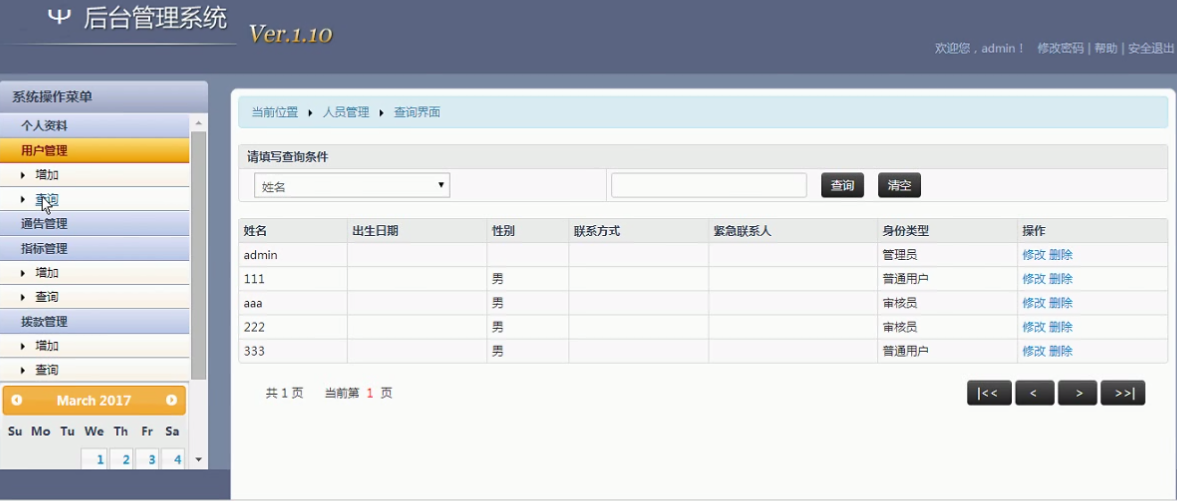This screenshot has width=1177, height=501.
Task: Go to previous page button
Action: (1034, 393)
